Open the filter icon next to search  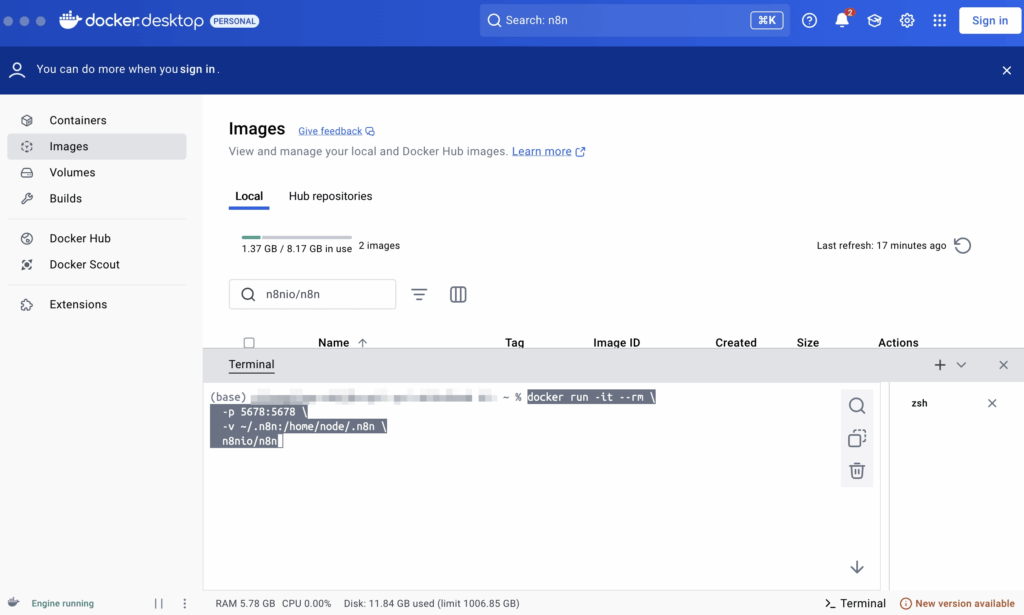click(419, 294)
